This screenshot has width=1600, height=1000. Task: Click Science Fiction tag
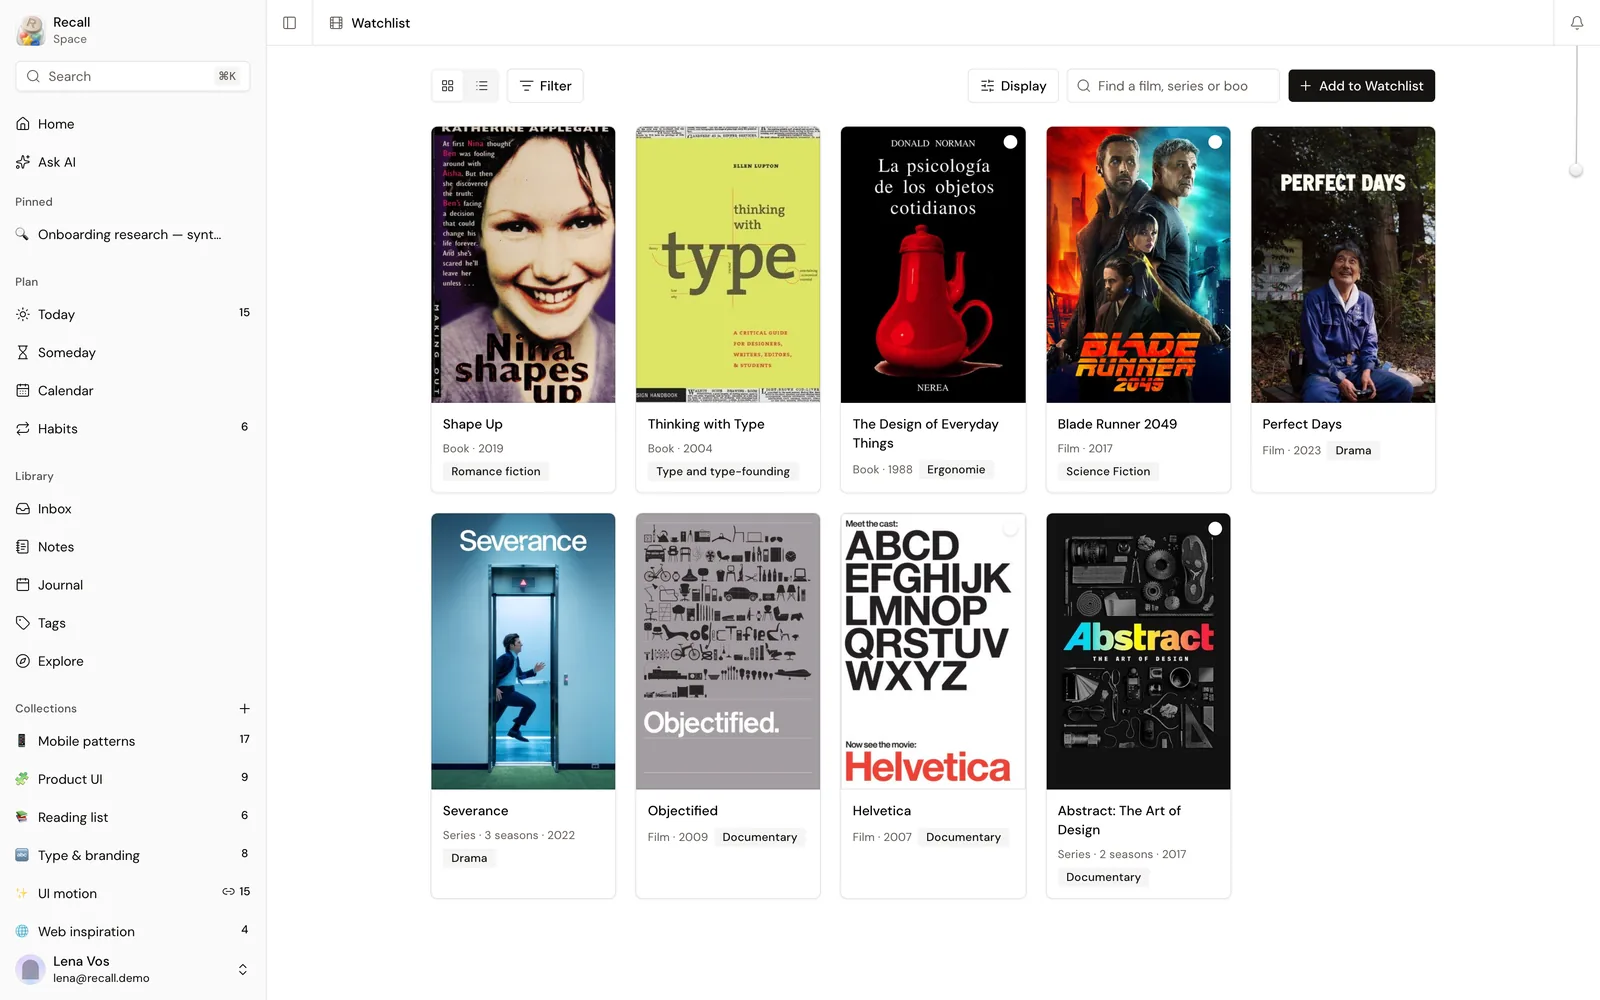1108,471
